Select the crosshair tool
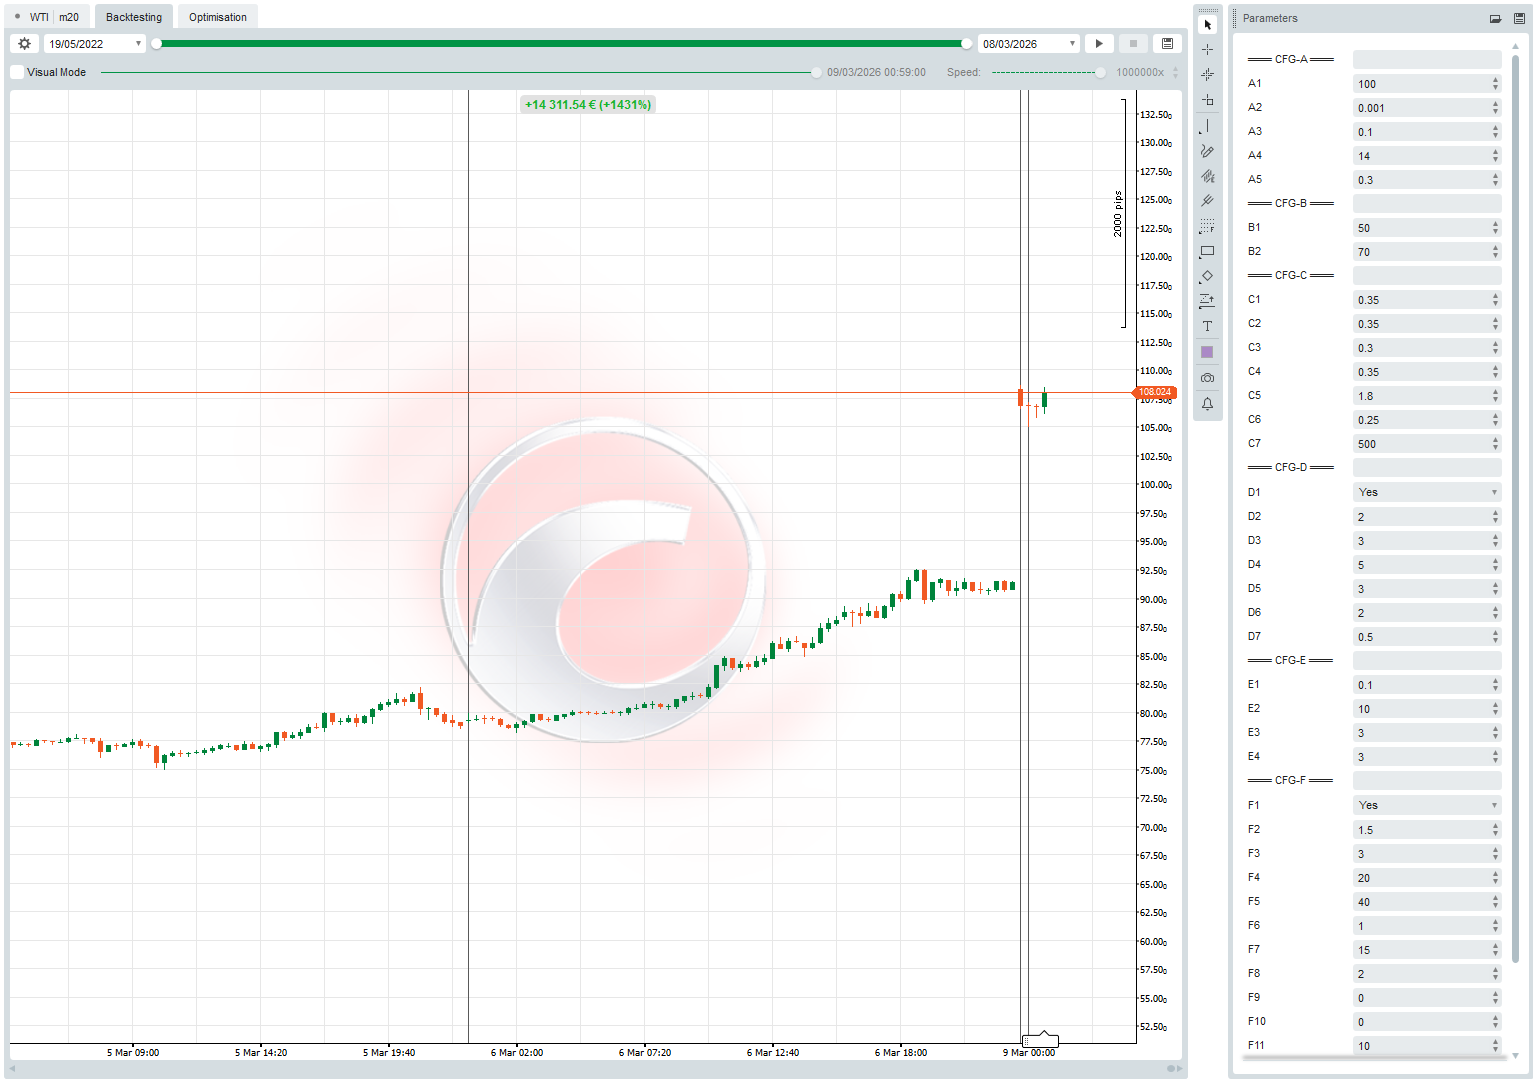 point(1207,48)
